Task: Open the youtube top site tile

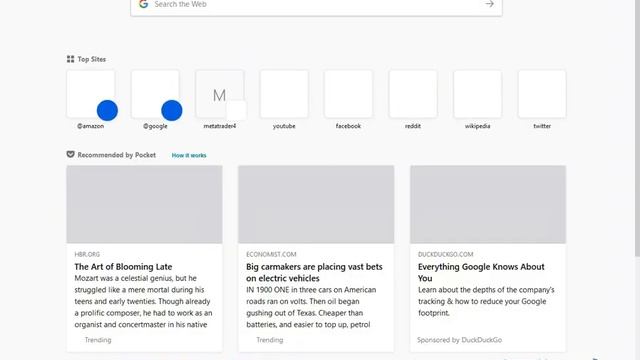Action: click(x=284, y=94)
